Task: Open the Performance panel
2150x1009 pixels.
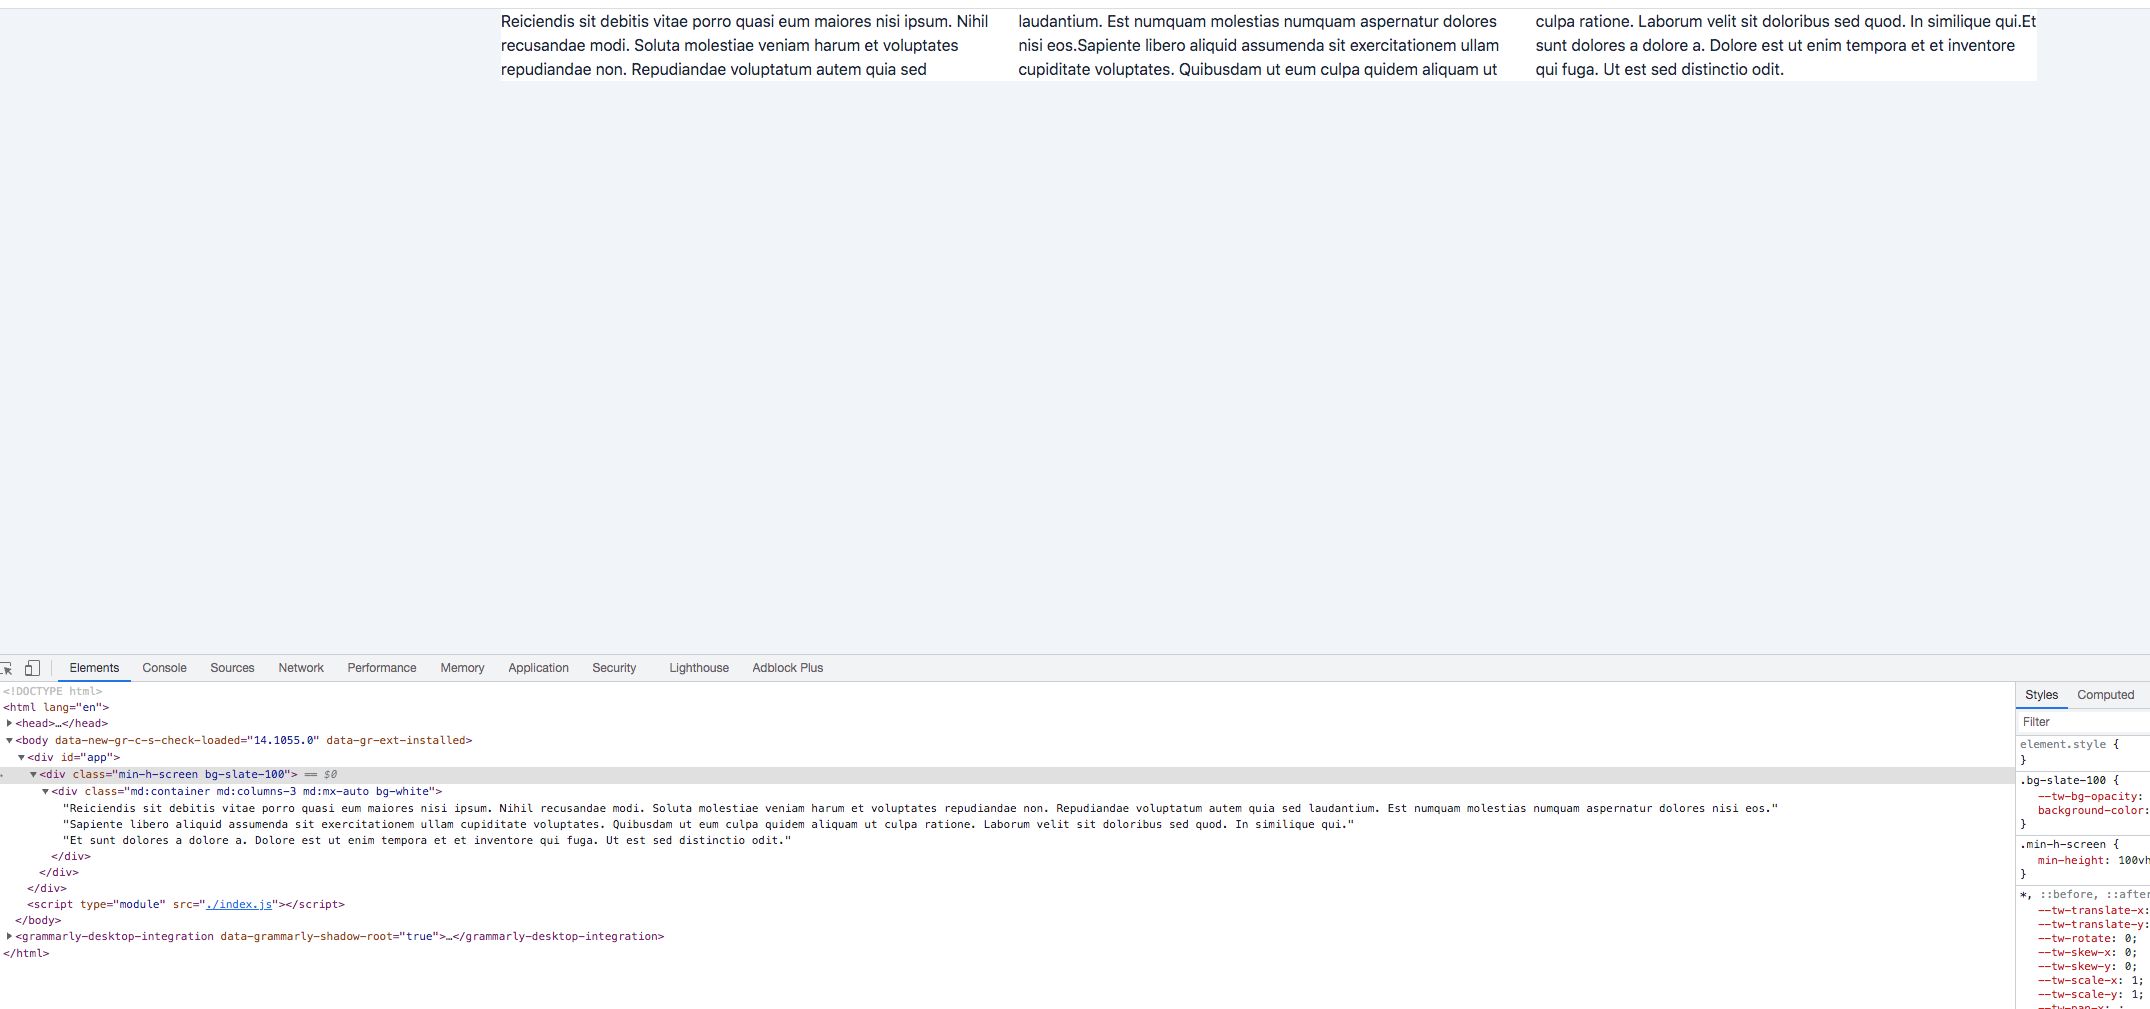Action: tap(381, 667)
